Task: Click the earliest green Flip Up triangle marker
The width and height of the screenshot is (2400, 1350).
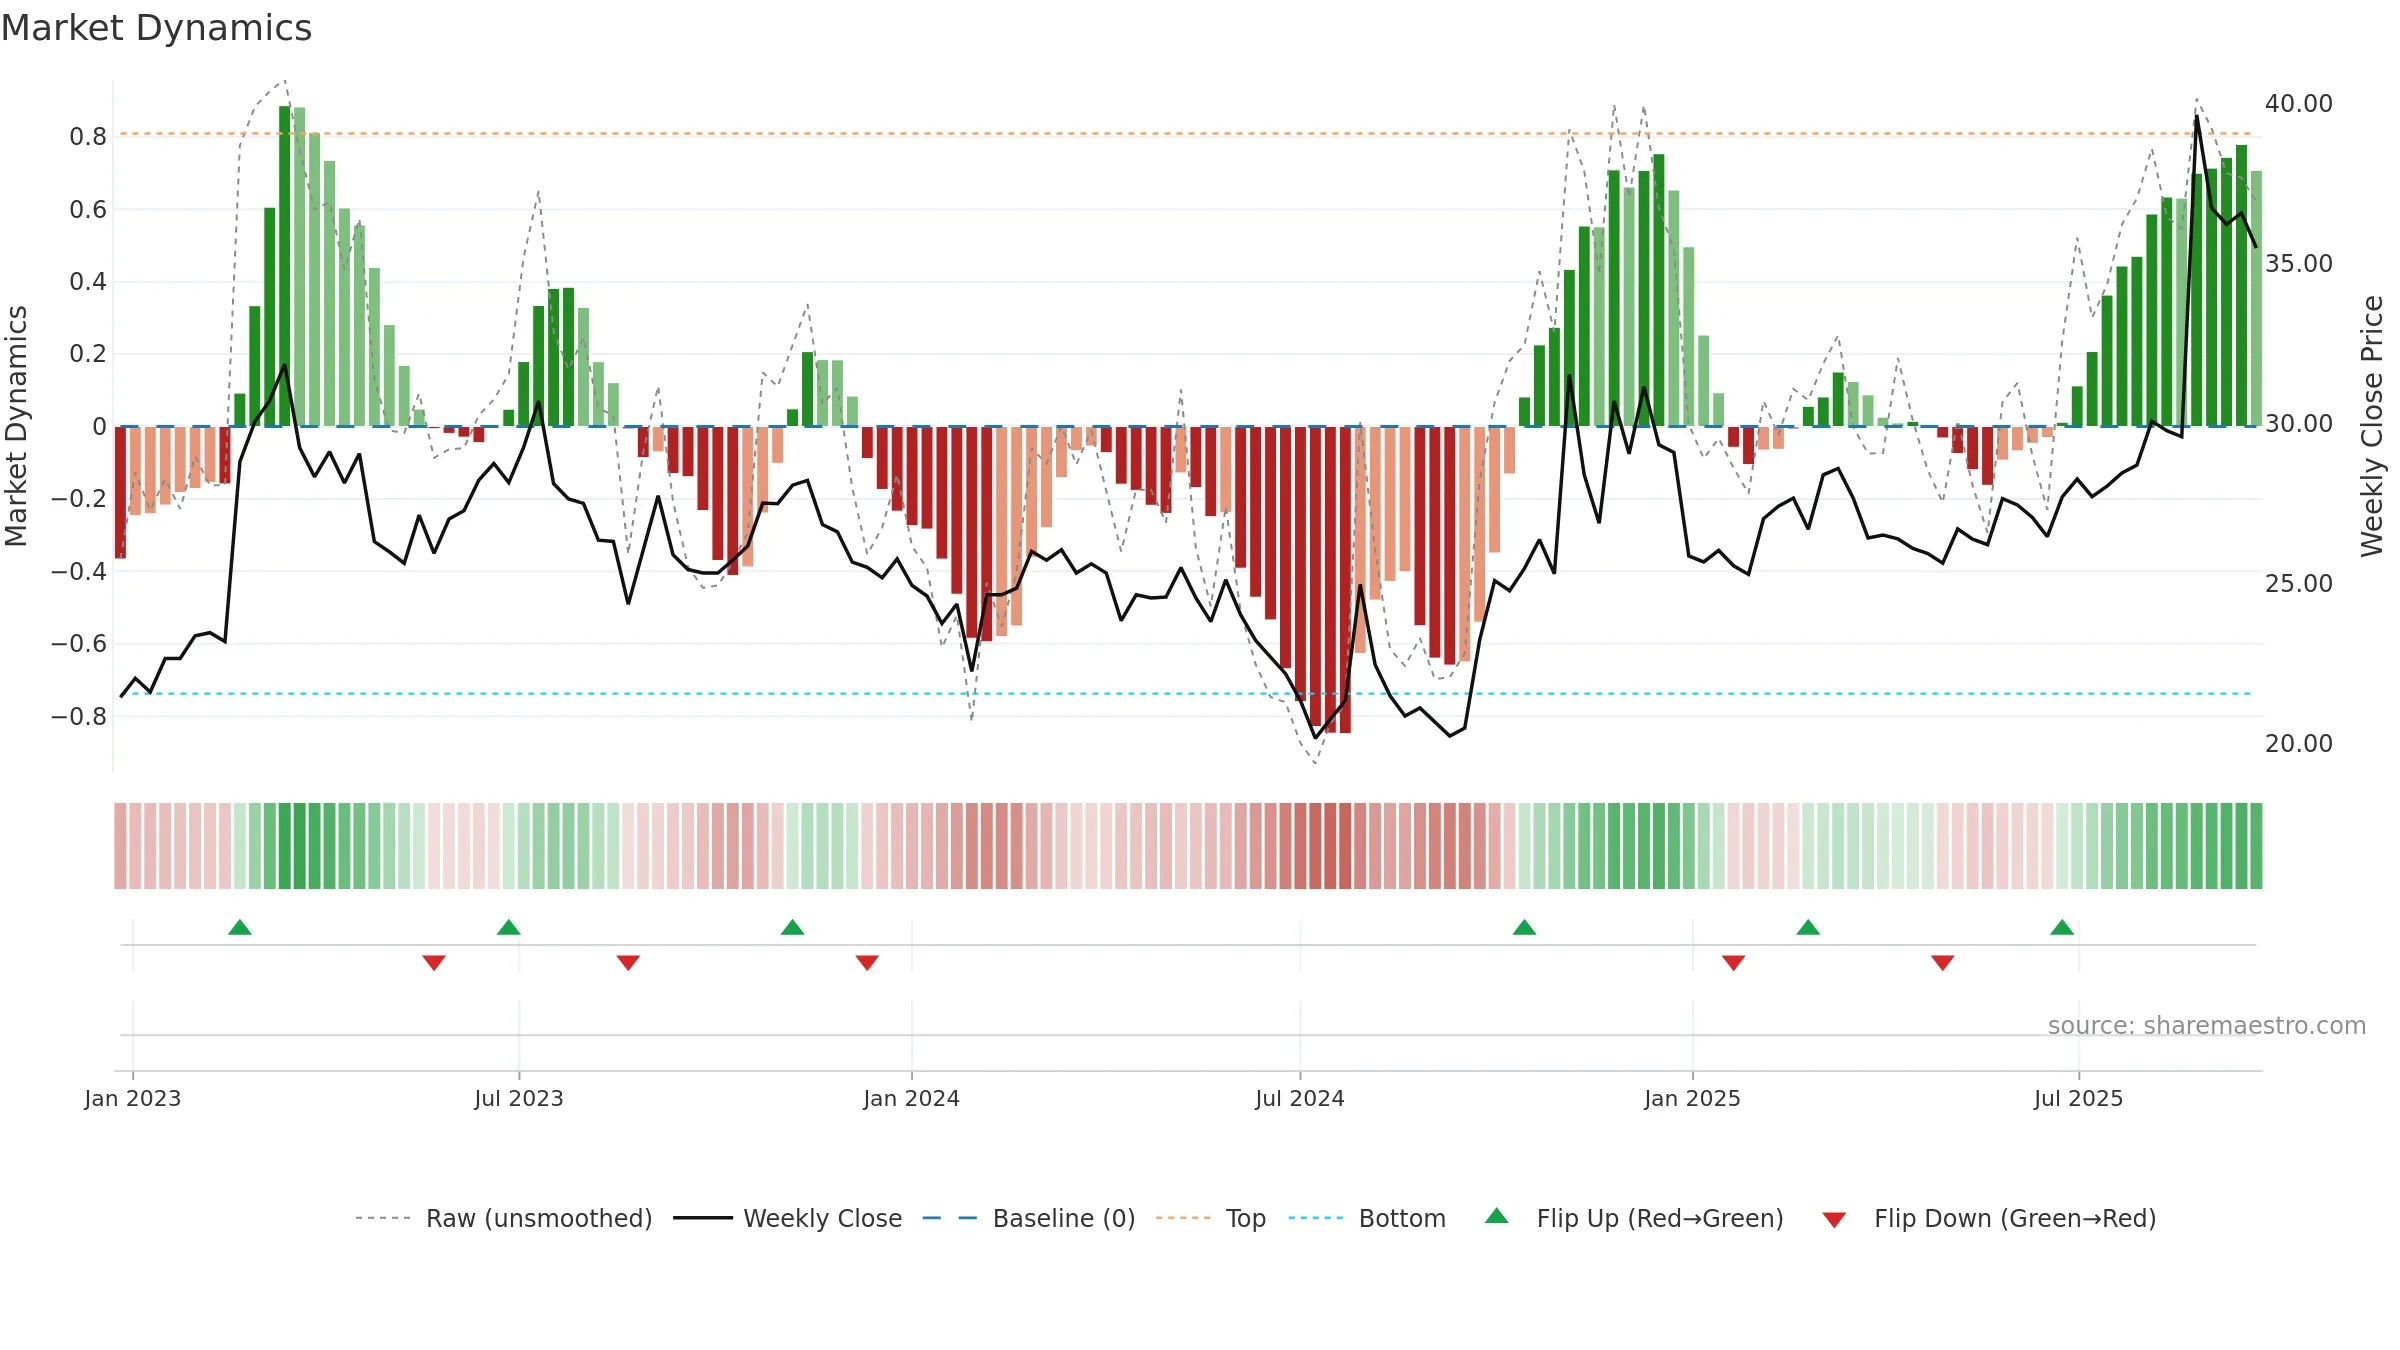Action: [240, 927]
